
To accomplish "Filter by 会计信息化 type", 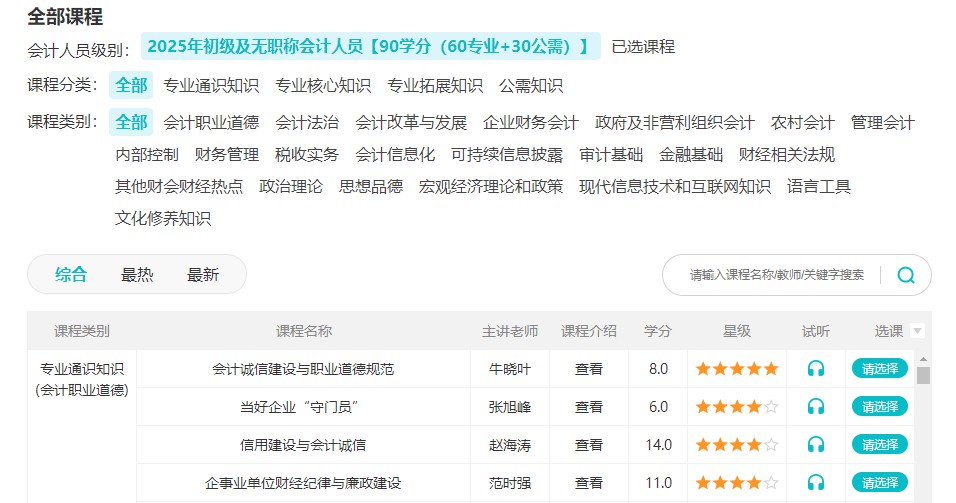I will 395,155.
